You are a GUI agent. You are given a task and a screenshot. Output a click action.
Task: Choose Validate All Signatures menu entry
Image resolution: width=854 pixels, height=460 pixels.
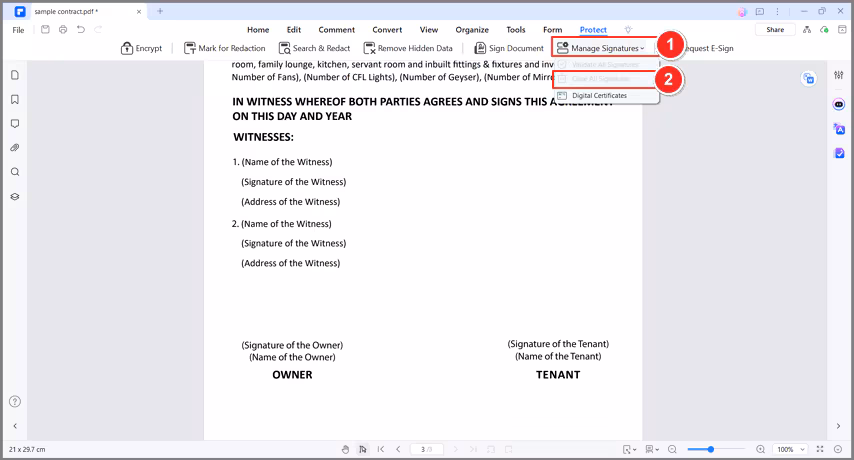click(605, 65)
